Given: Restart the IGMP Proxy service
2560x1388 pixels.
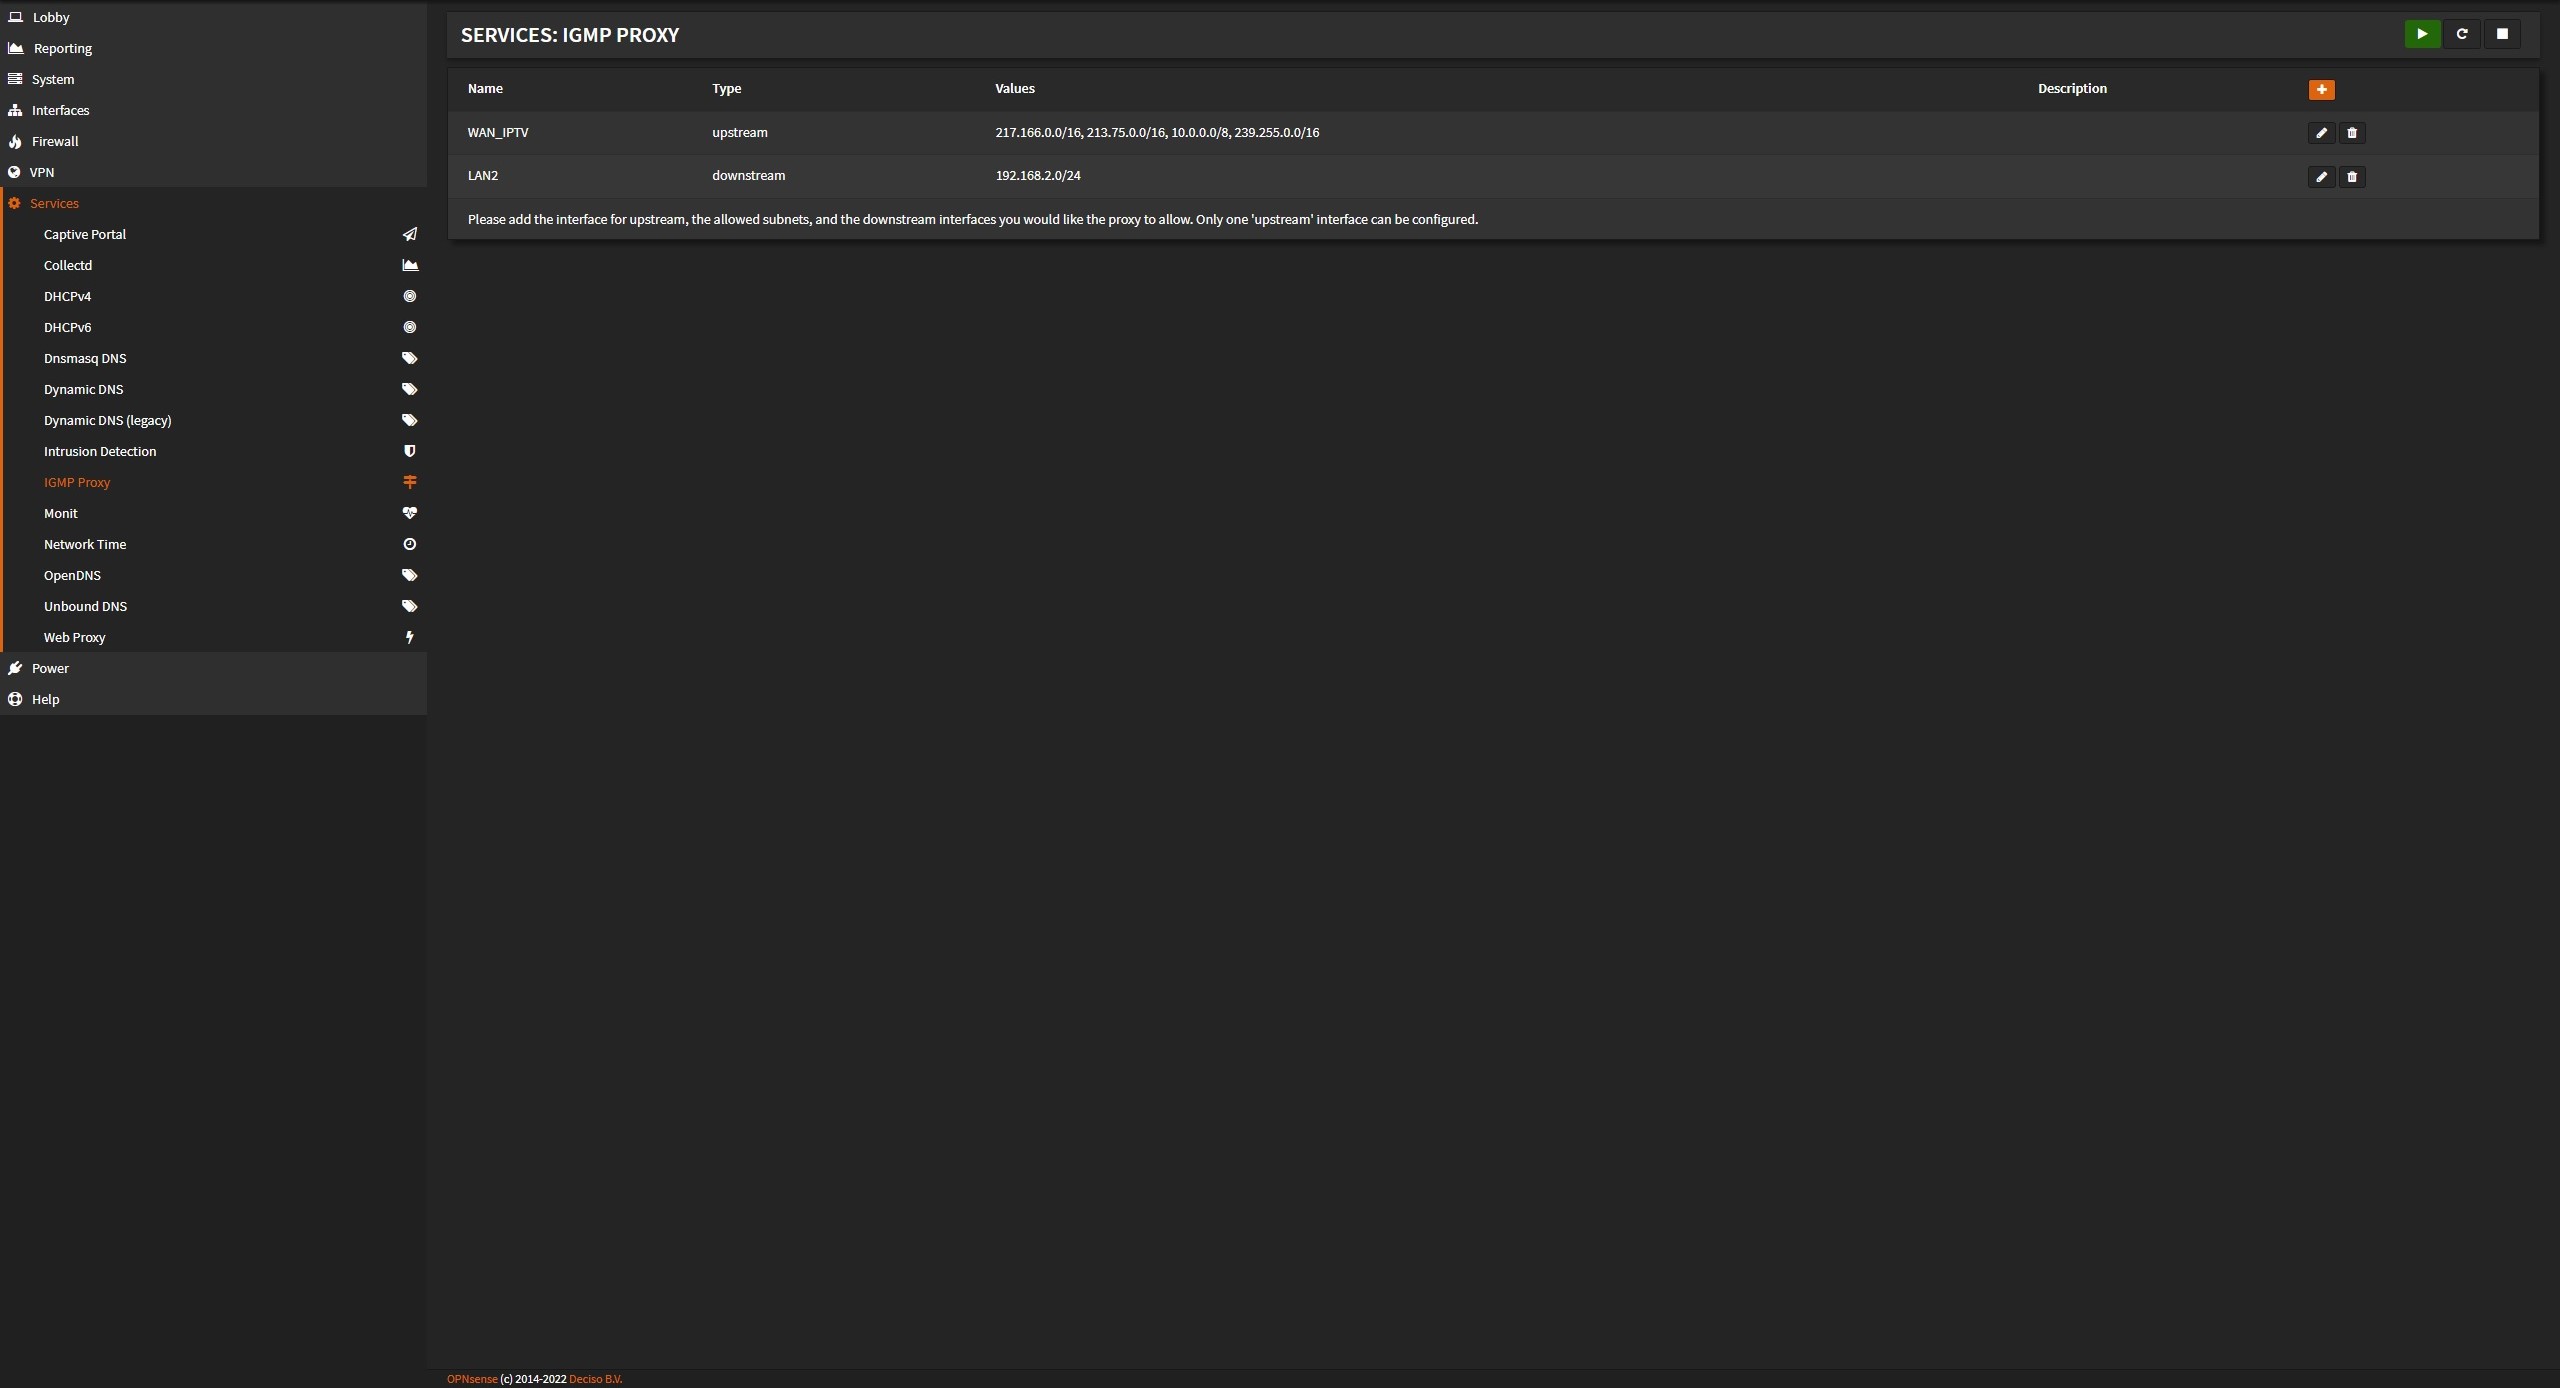Looking at the screenshot, I should [x=2461, y=34].
